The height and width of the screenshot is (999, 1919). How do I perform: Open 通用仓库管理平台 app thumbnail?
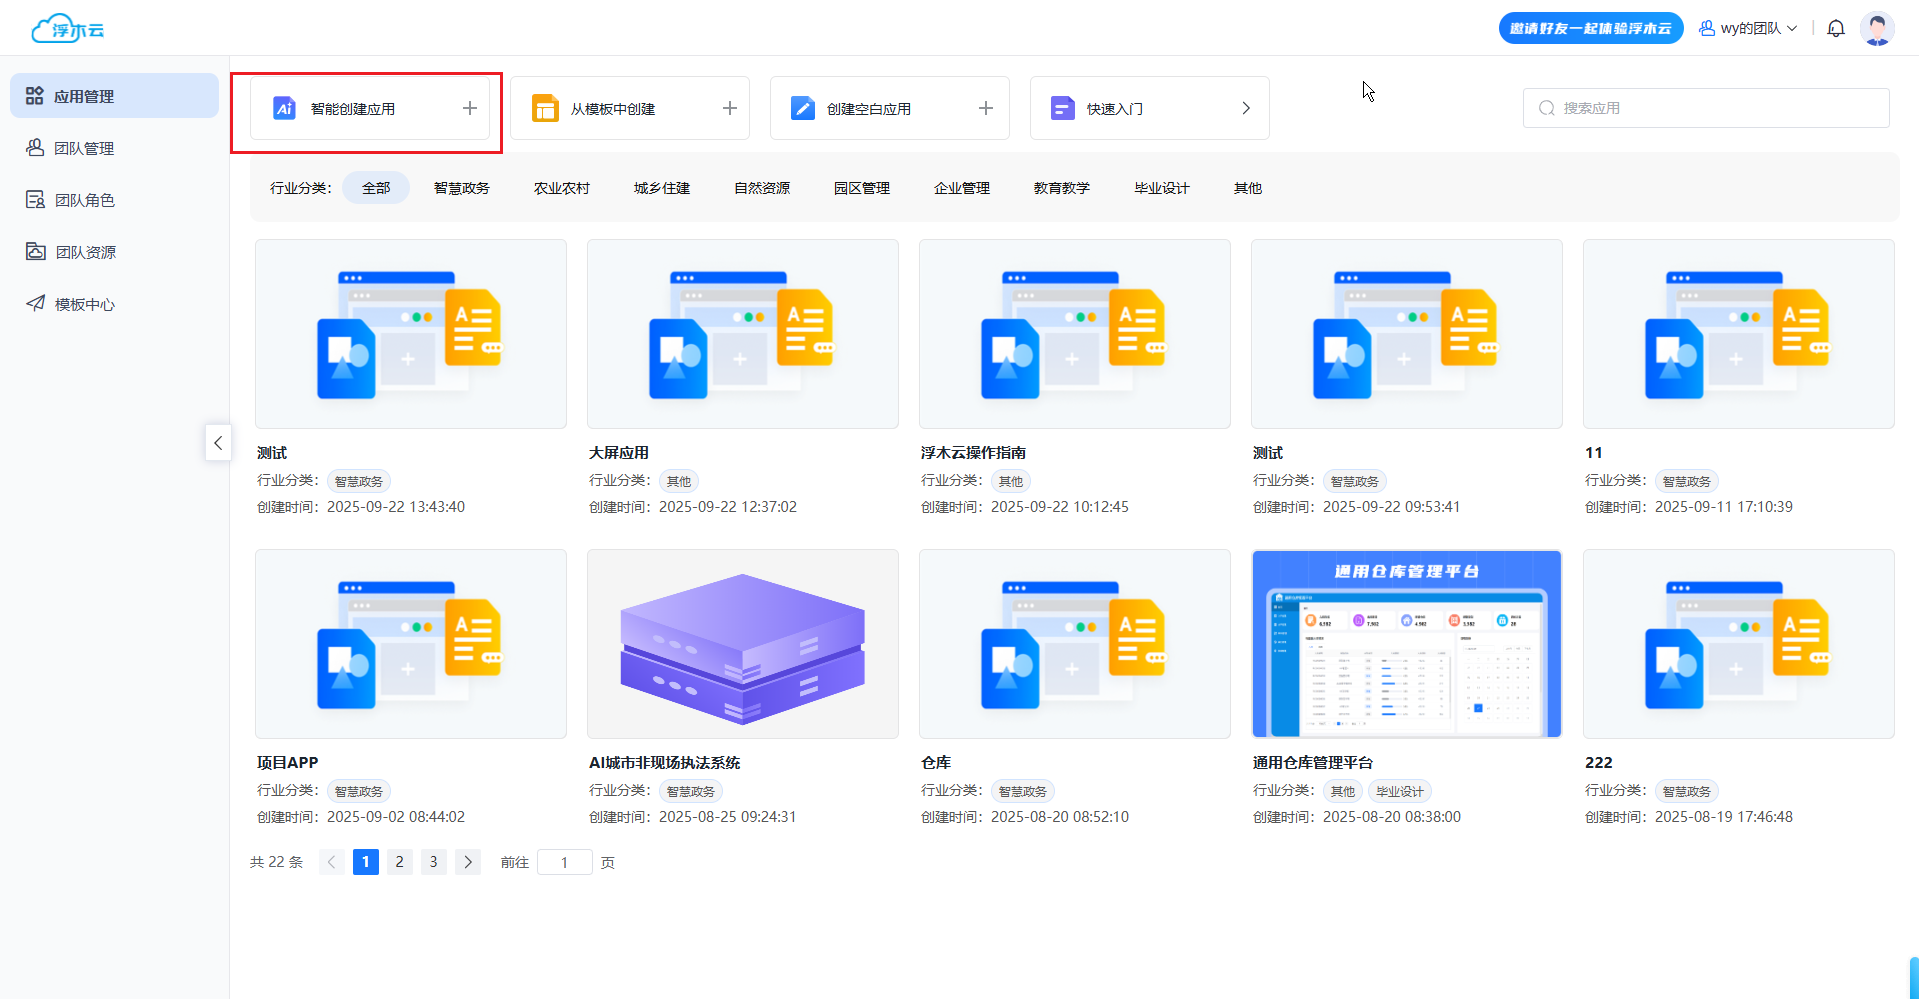coord(1406,644)
